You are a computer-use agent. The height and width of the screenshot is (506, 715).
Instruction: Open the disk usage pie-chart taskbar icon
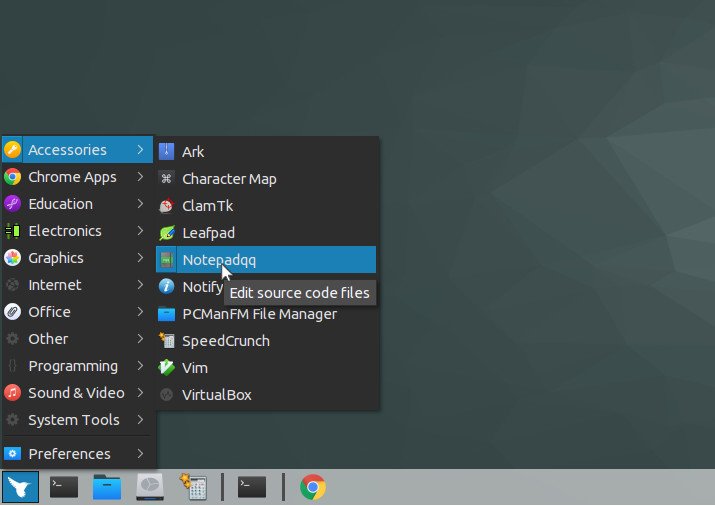pos(150,487)
